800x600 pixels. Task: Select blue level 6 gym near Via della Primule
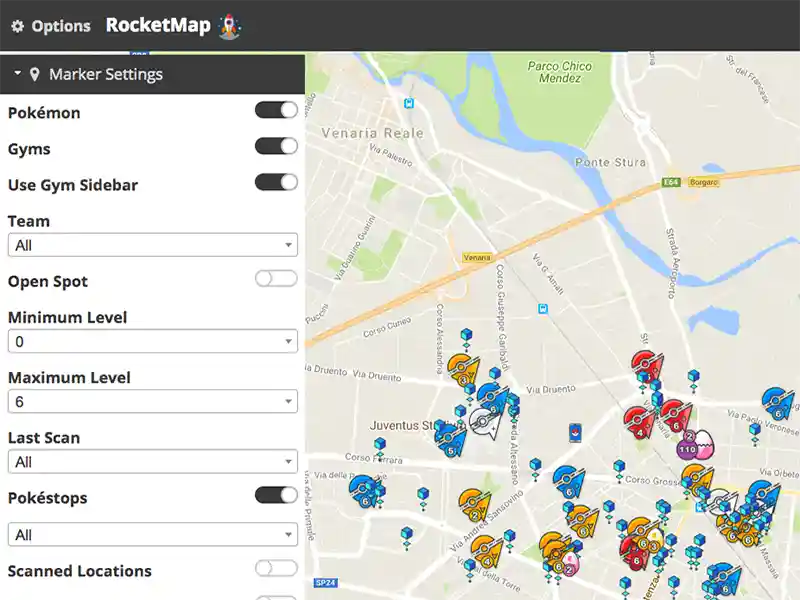pyautogui.click(x=364, y=491)
